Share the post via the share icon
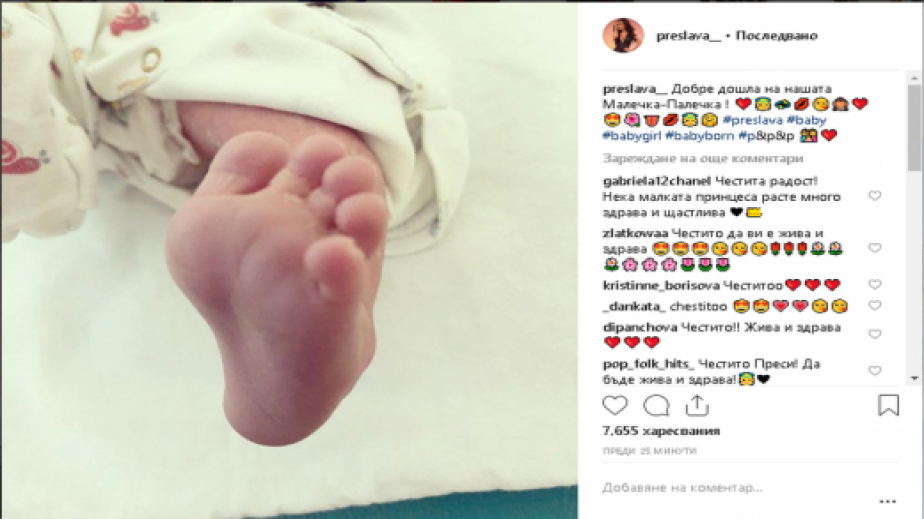The image size is (924, 519). coord(697,405)
